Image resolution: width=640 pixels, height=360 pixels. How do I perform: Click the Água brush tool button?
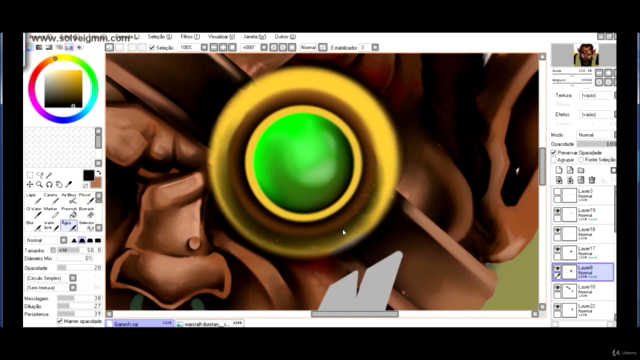pyautogui.click(x=69, y=226)
